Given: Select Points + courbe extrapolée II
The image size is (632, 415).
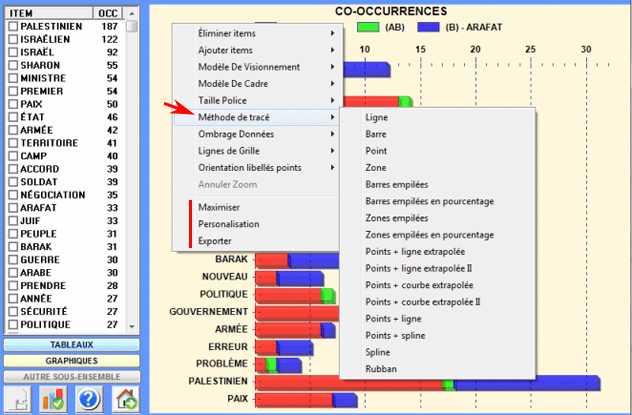Looking at the screenshot, I should [x=438, y=302].
